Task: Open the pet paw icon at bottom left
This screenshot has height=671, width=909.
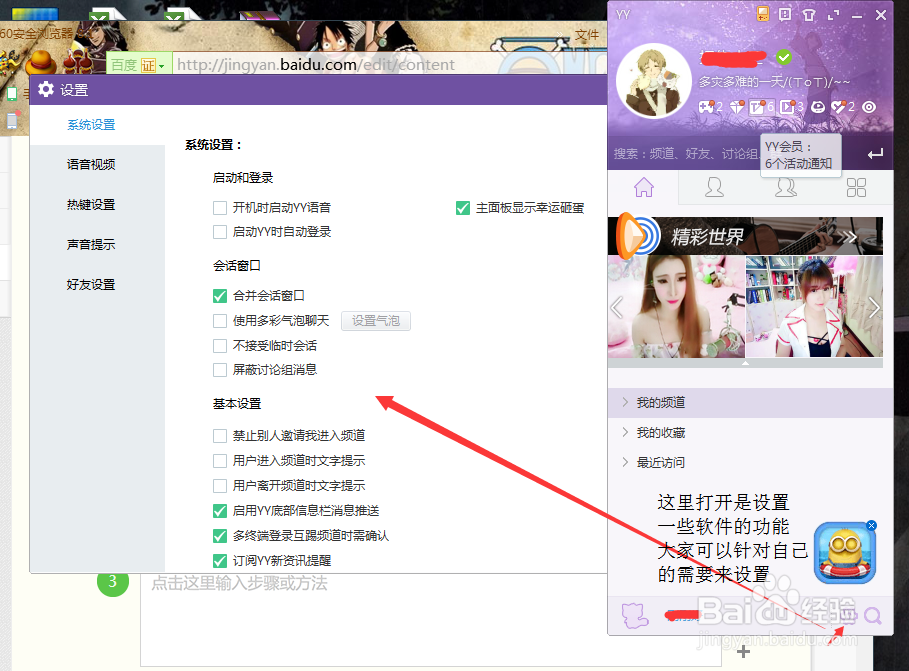Action: [634, 615]
